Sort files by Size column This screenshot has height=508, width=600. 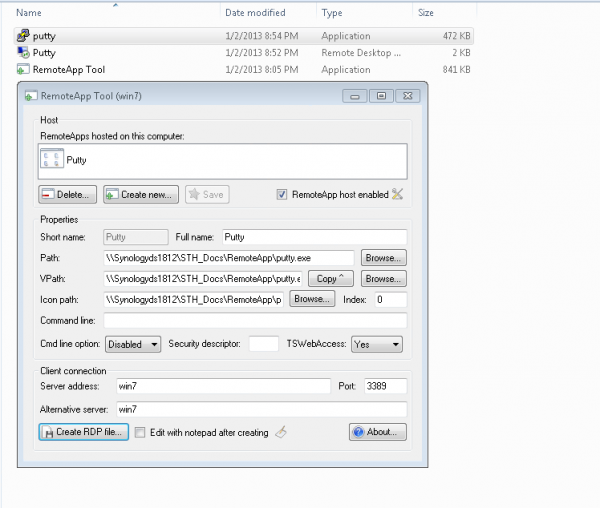click(x=426, y=13)
